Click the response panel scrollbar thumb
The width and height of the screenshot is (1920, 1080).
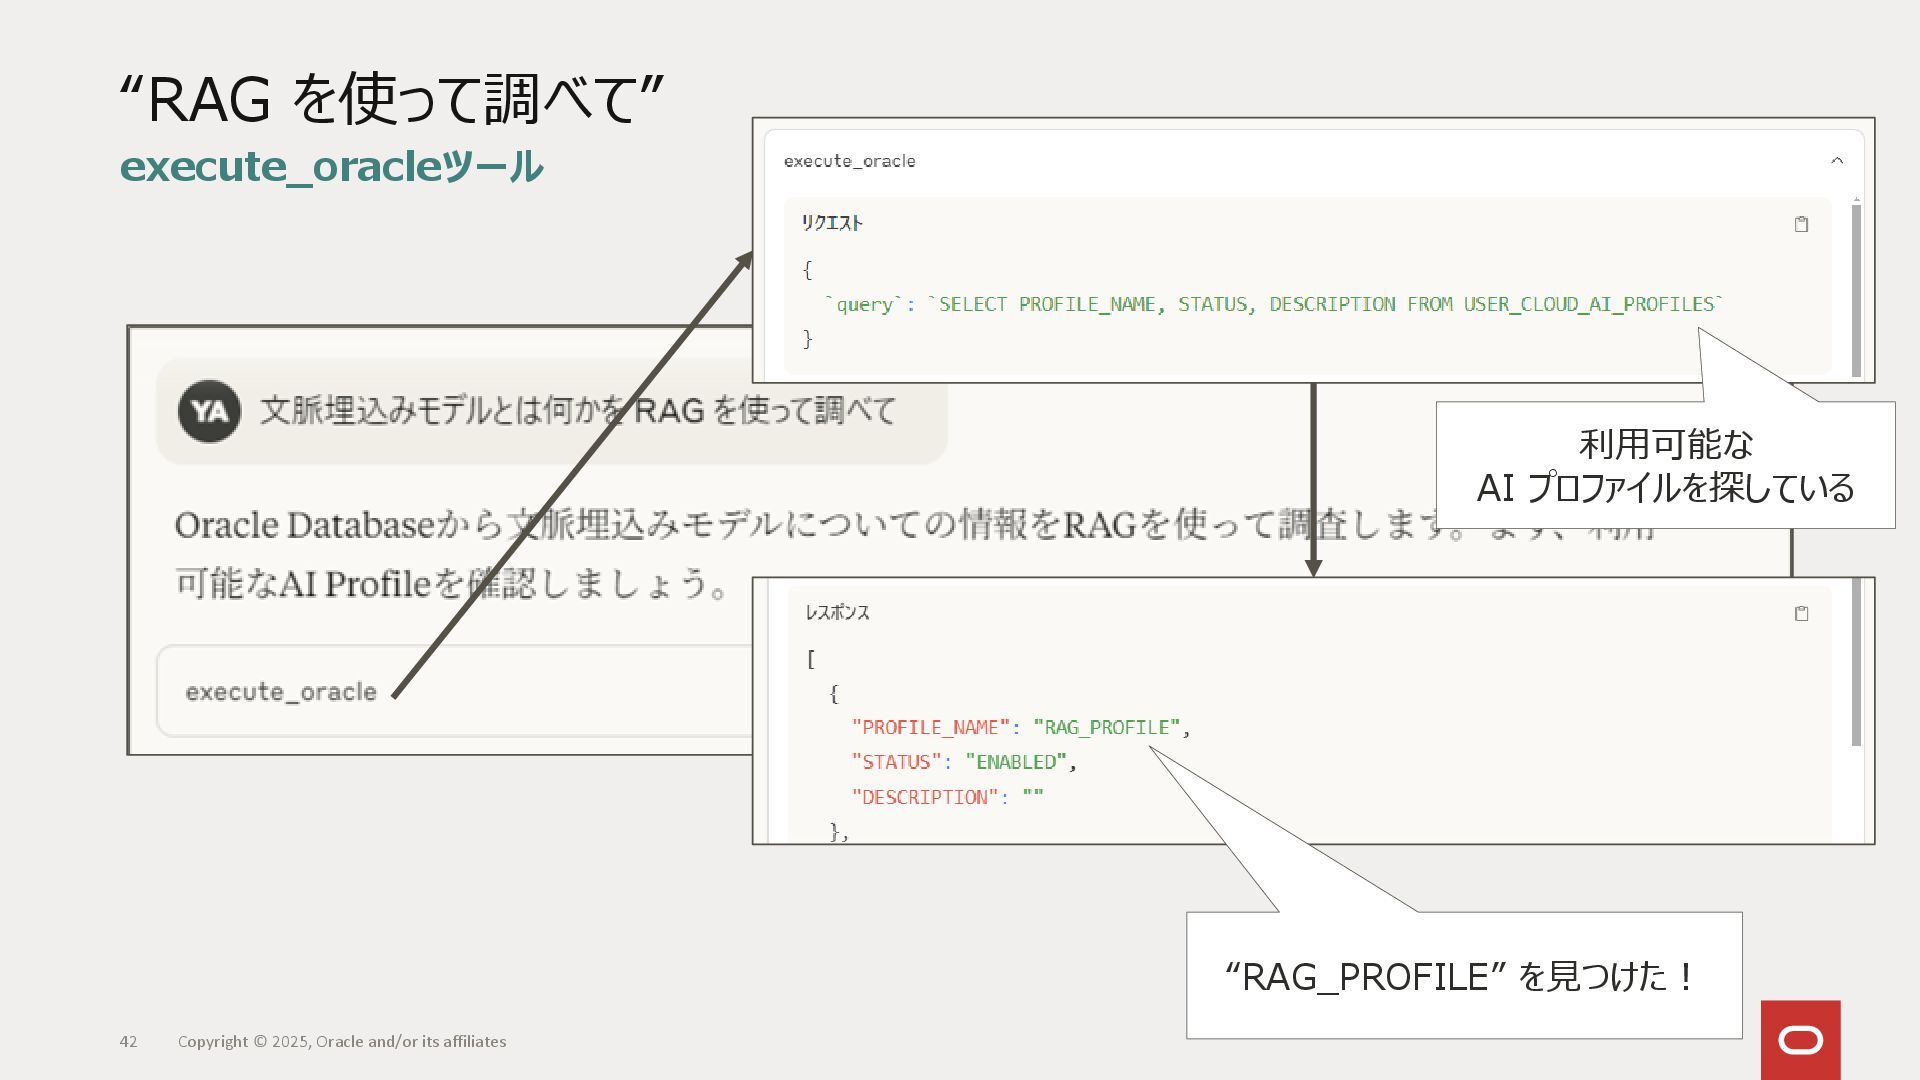tap(1856, 660)
